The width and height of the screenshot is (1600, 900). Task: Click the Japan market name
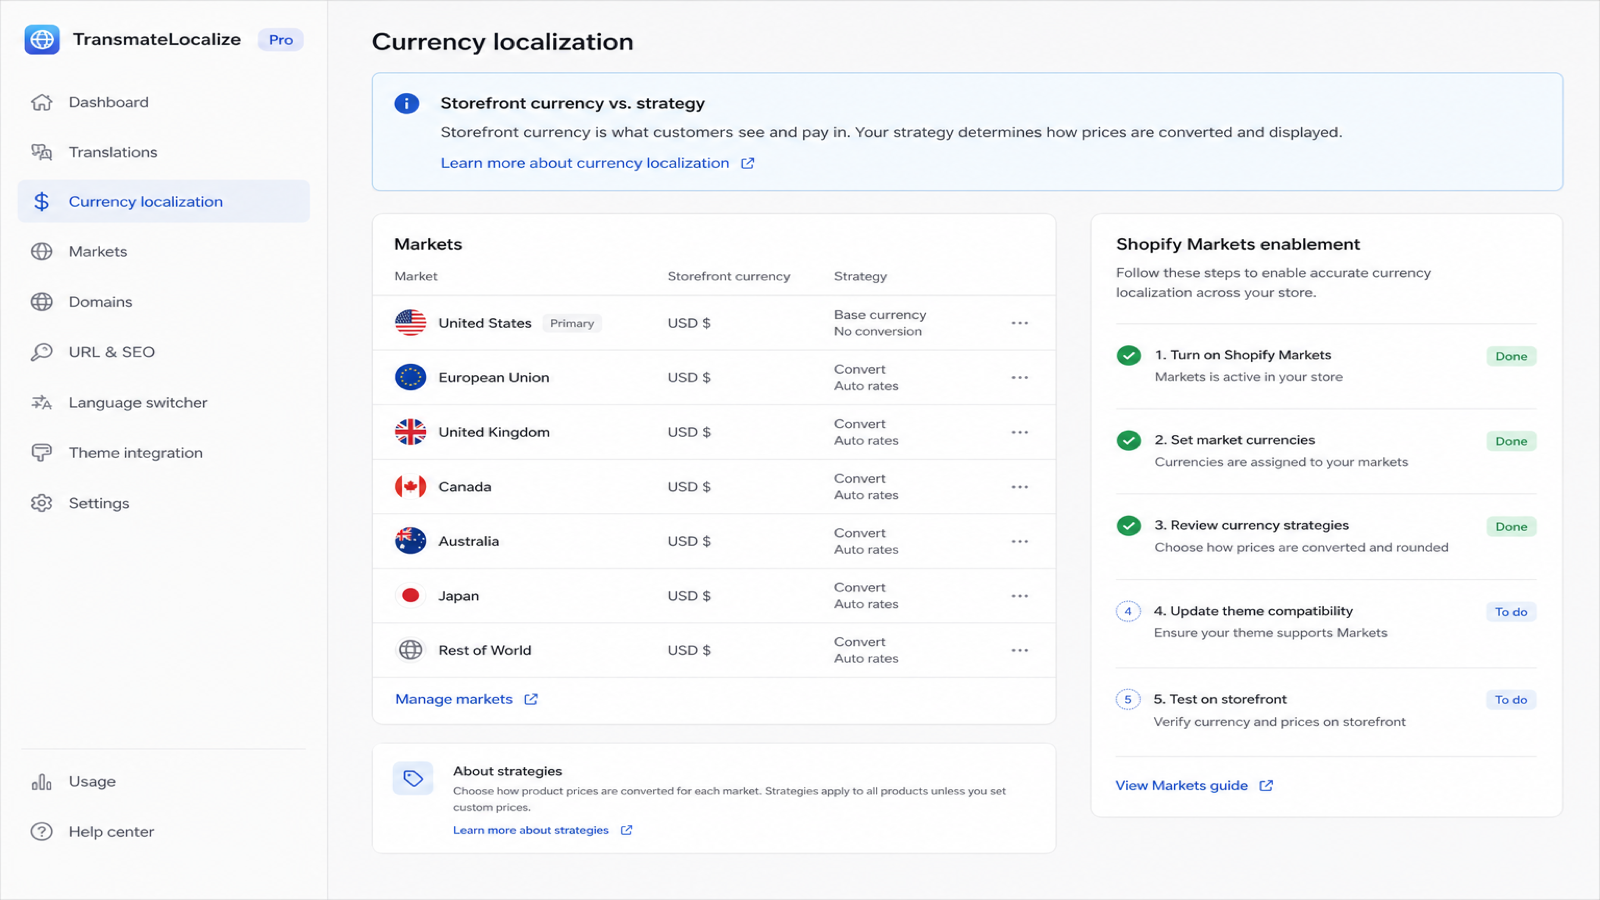pos(459,596)
